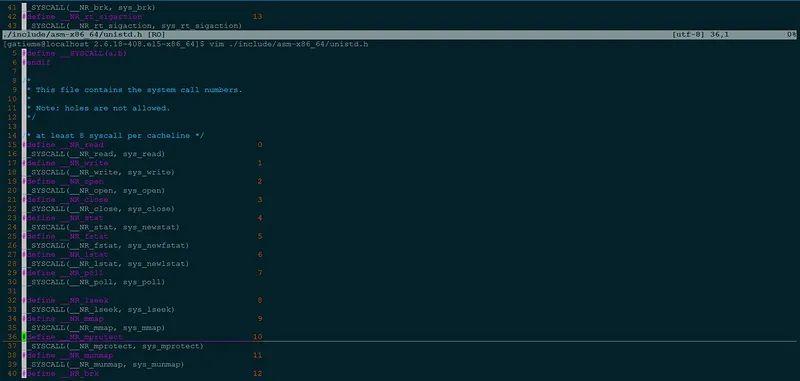Click the comment 'This file contains the system call numbers.'
The image size is (800, 381).
(139, 90)
